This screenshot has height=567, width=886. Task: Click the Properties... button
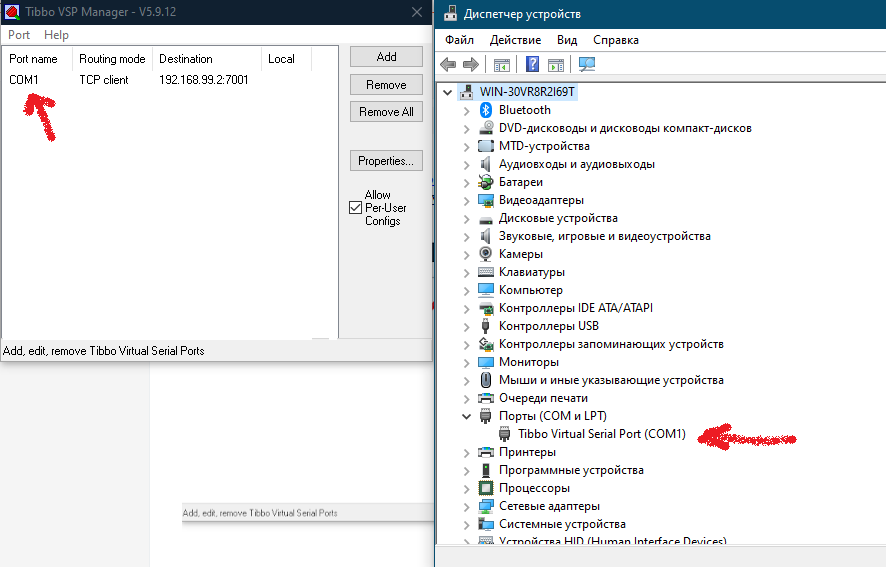386,161
